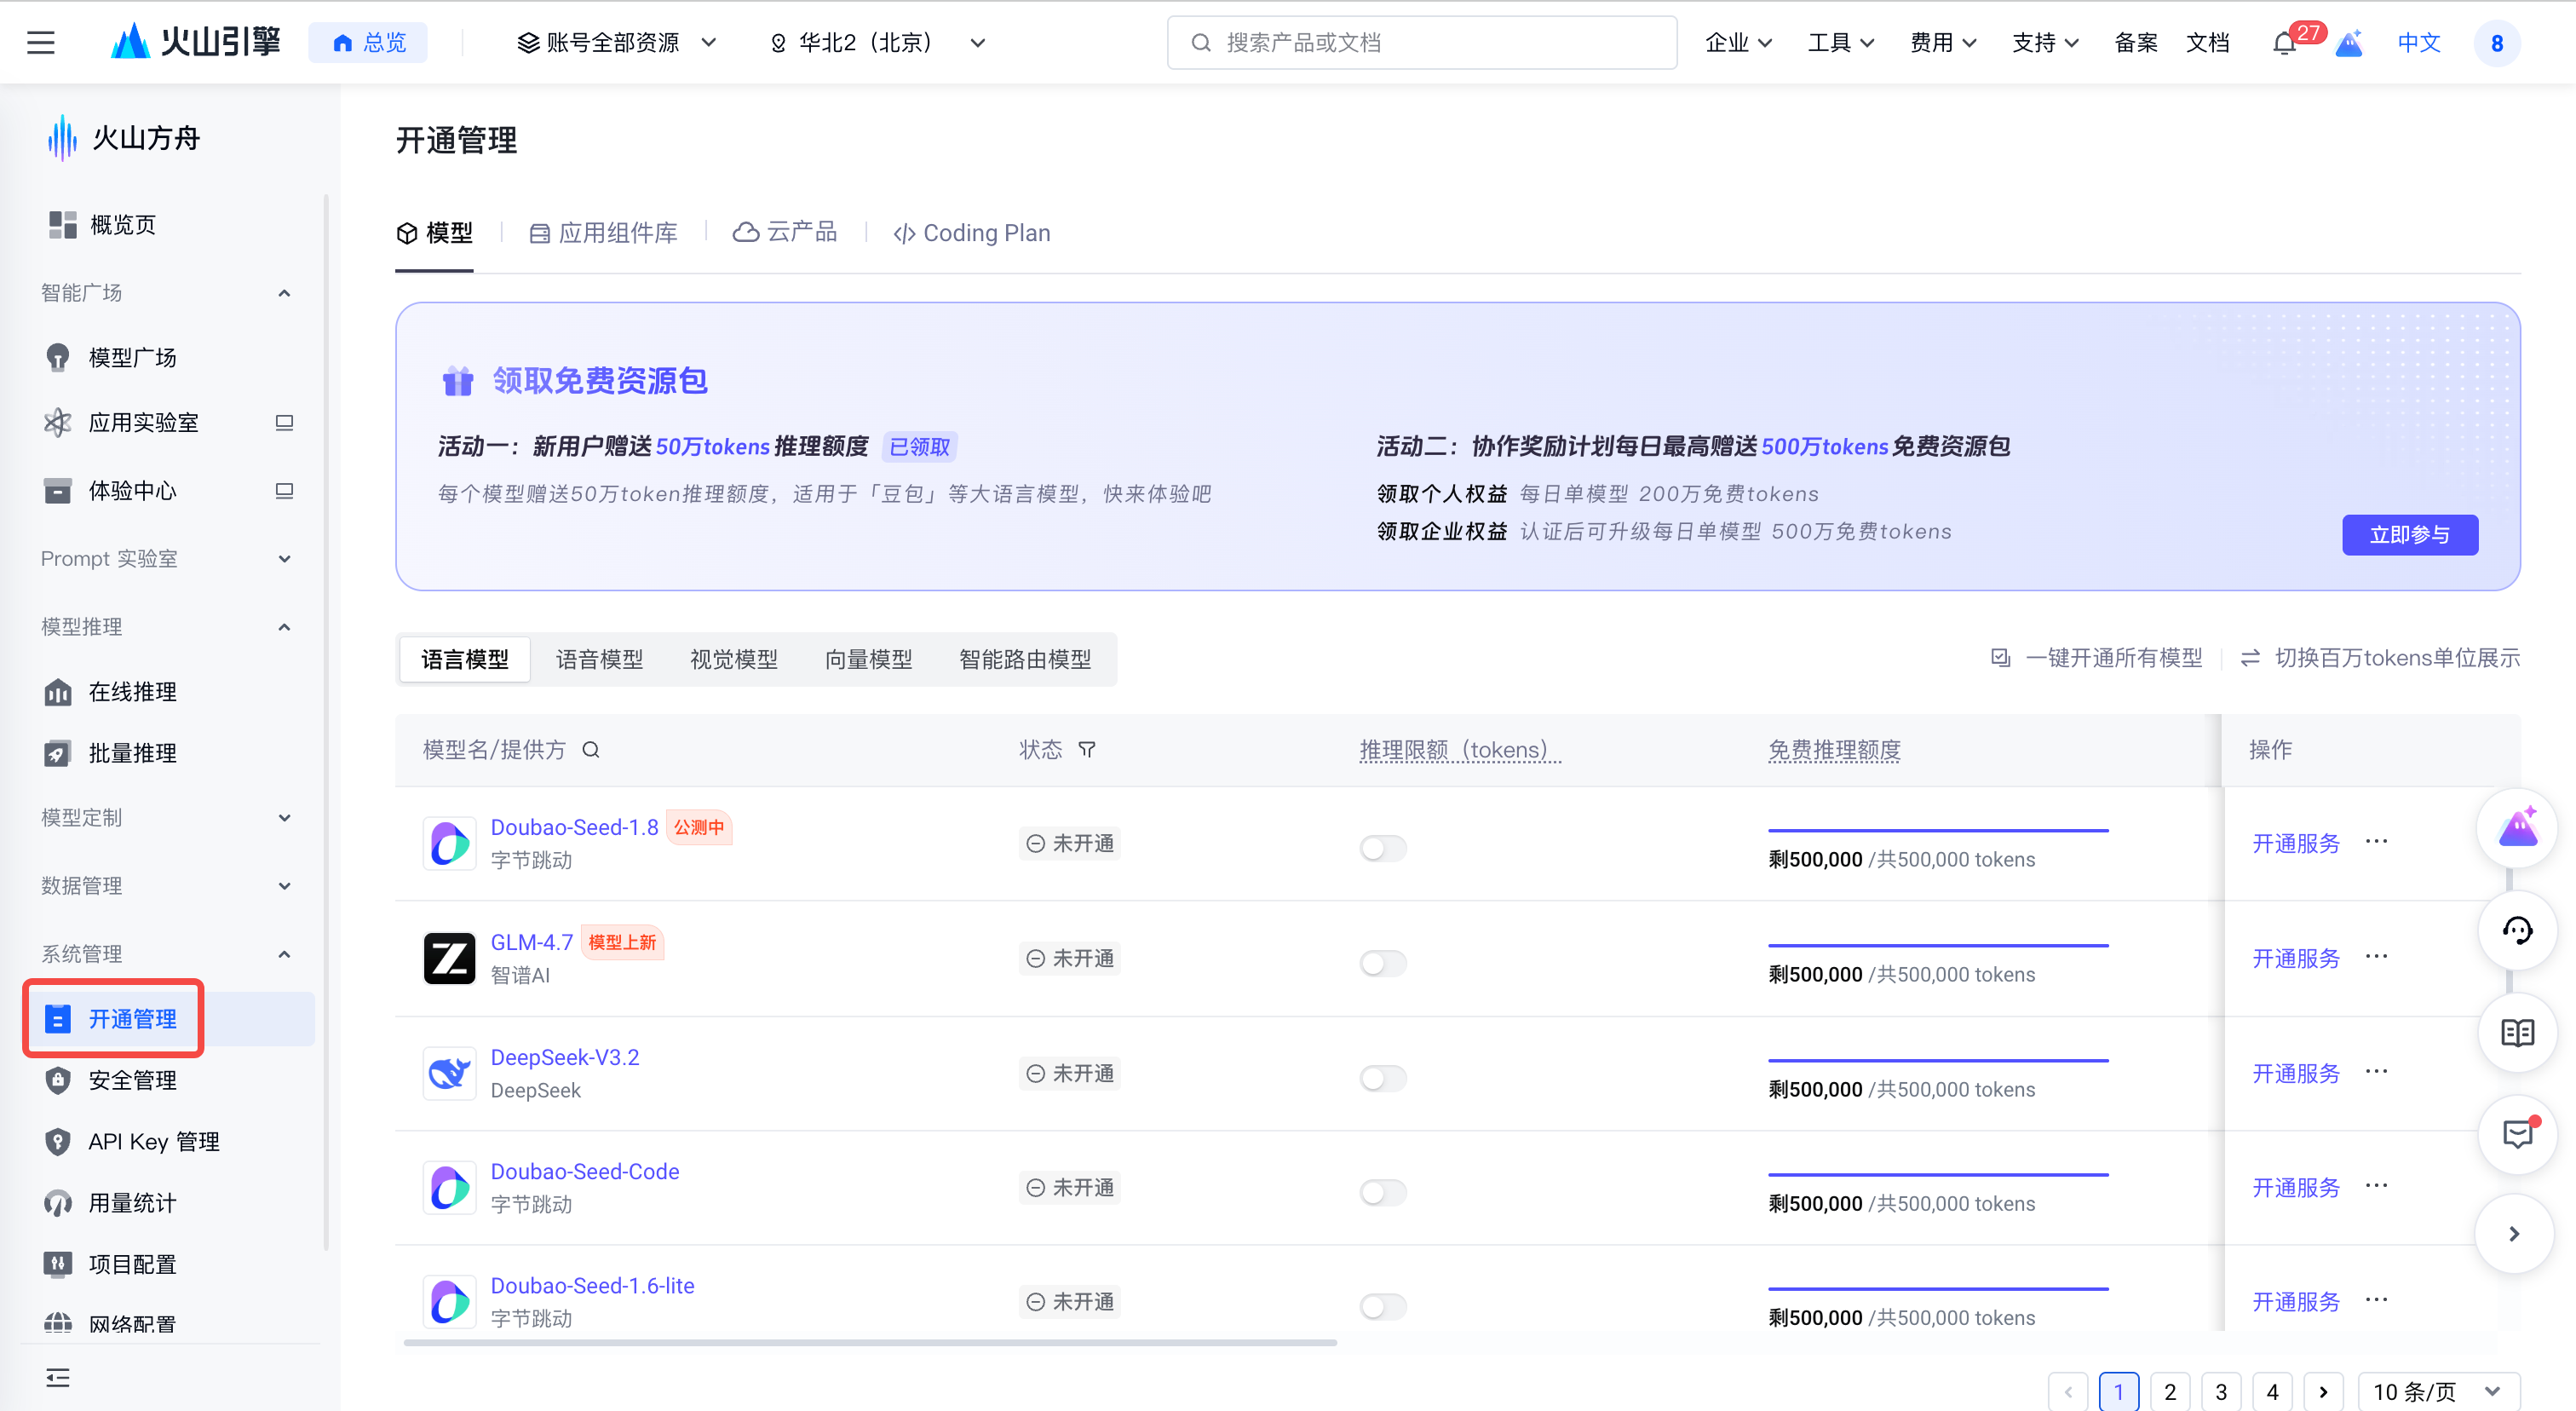This screenshot has height=1411, width=2576.
Task: Open the floating feedback message button
Action: [x=2517, y=1134]
